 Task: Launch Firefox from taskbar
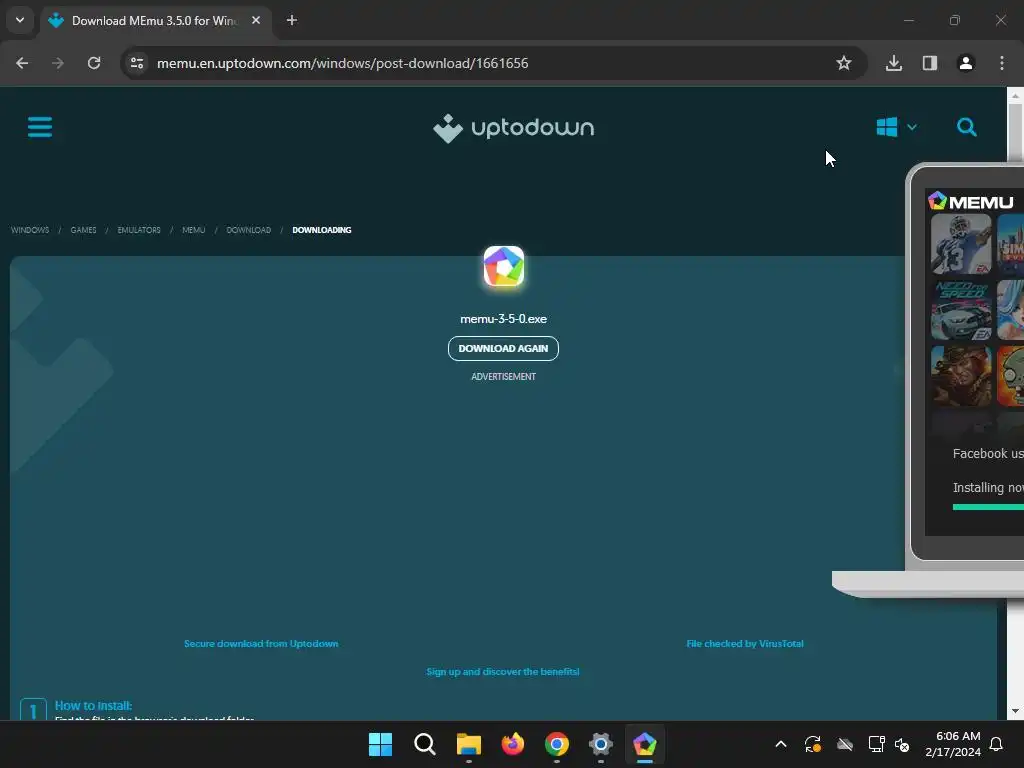pos(513,744)
